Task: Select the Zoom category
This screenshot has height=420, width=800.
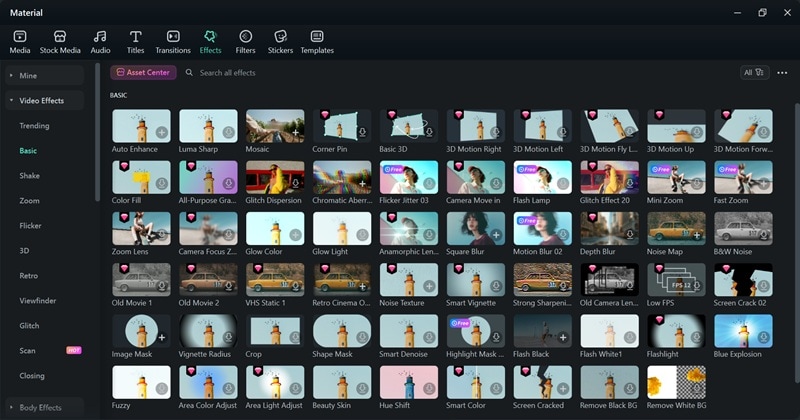Action: [x=30, y=201]
